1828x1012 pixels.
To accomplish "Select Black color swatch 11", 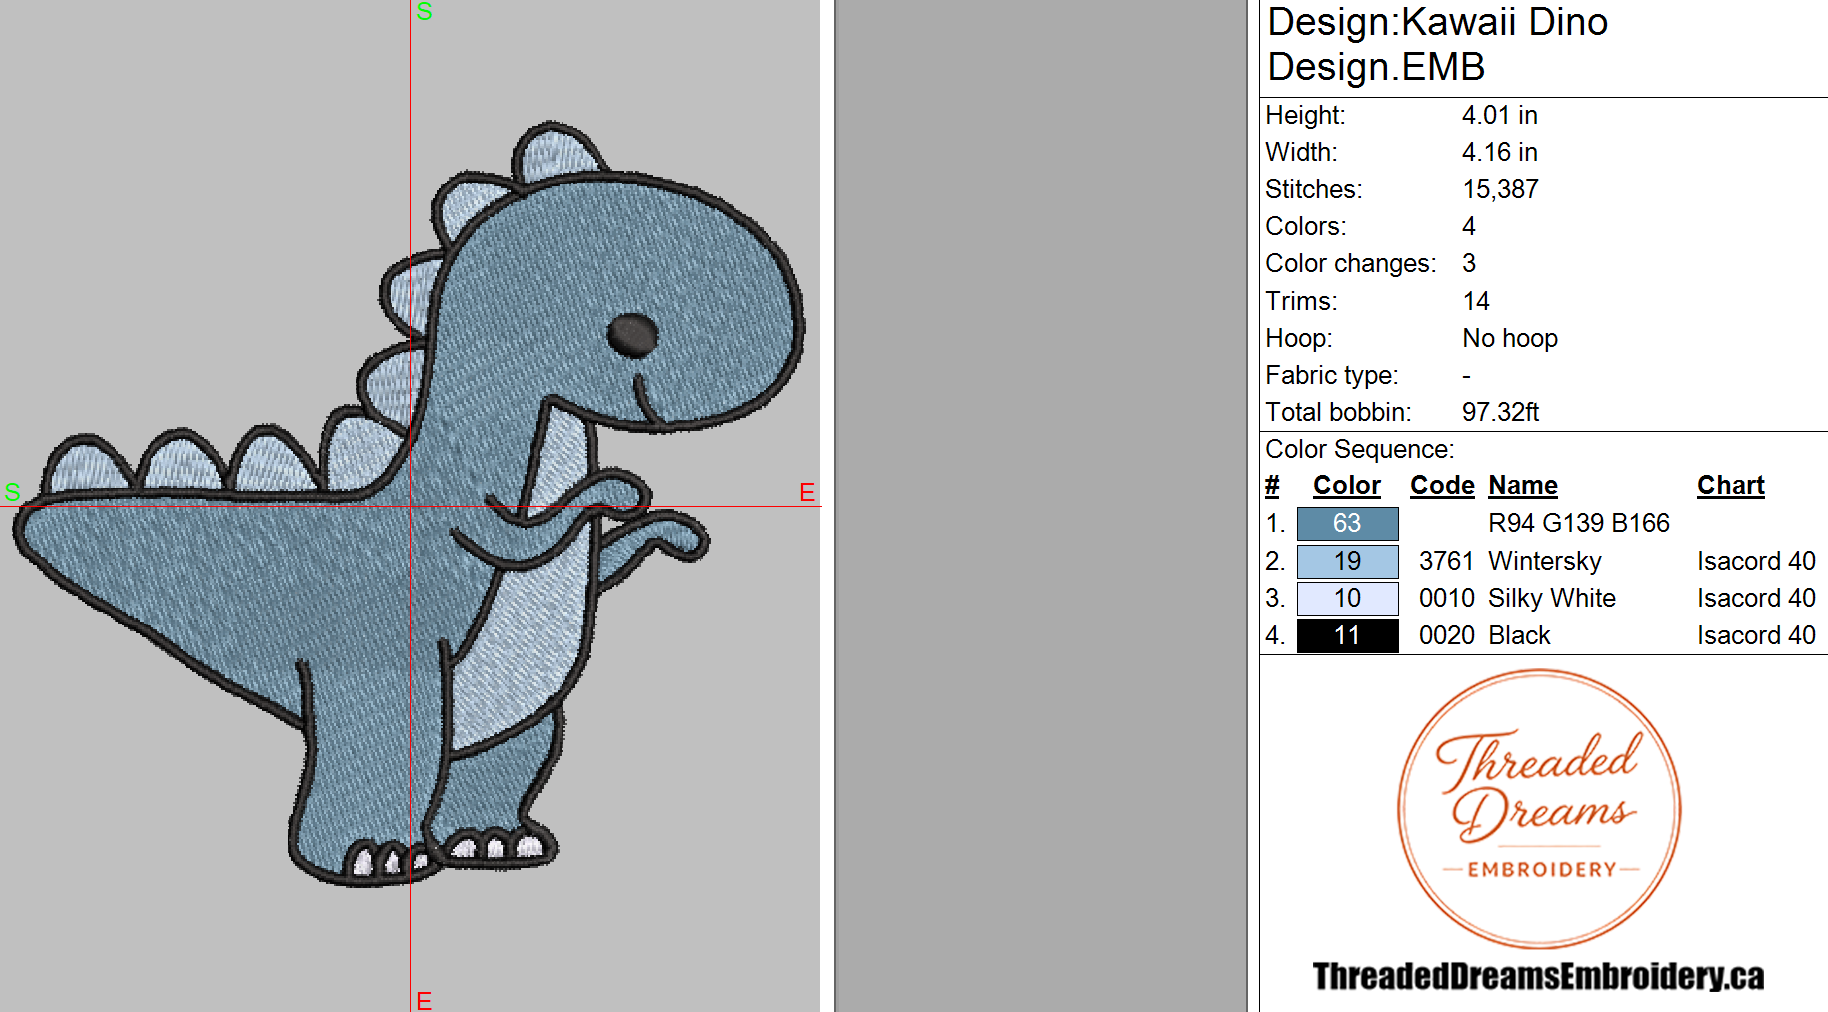I will click(1347, 635).
